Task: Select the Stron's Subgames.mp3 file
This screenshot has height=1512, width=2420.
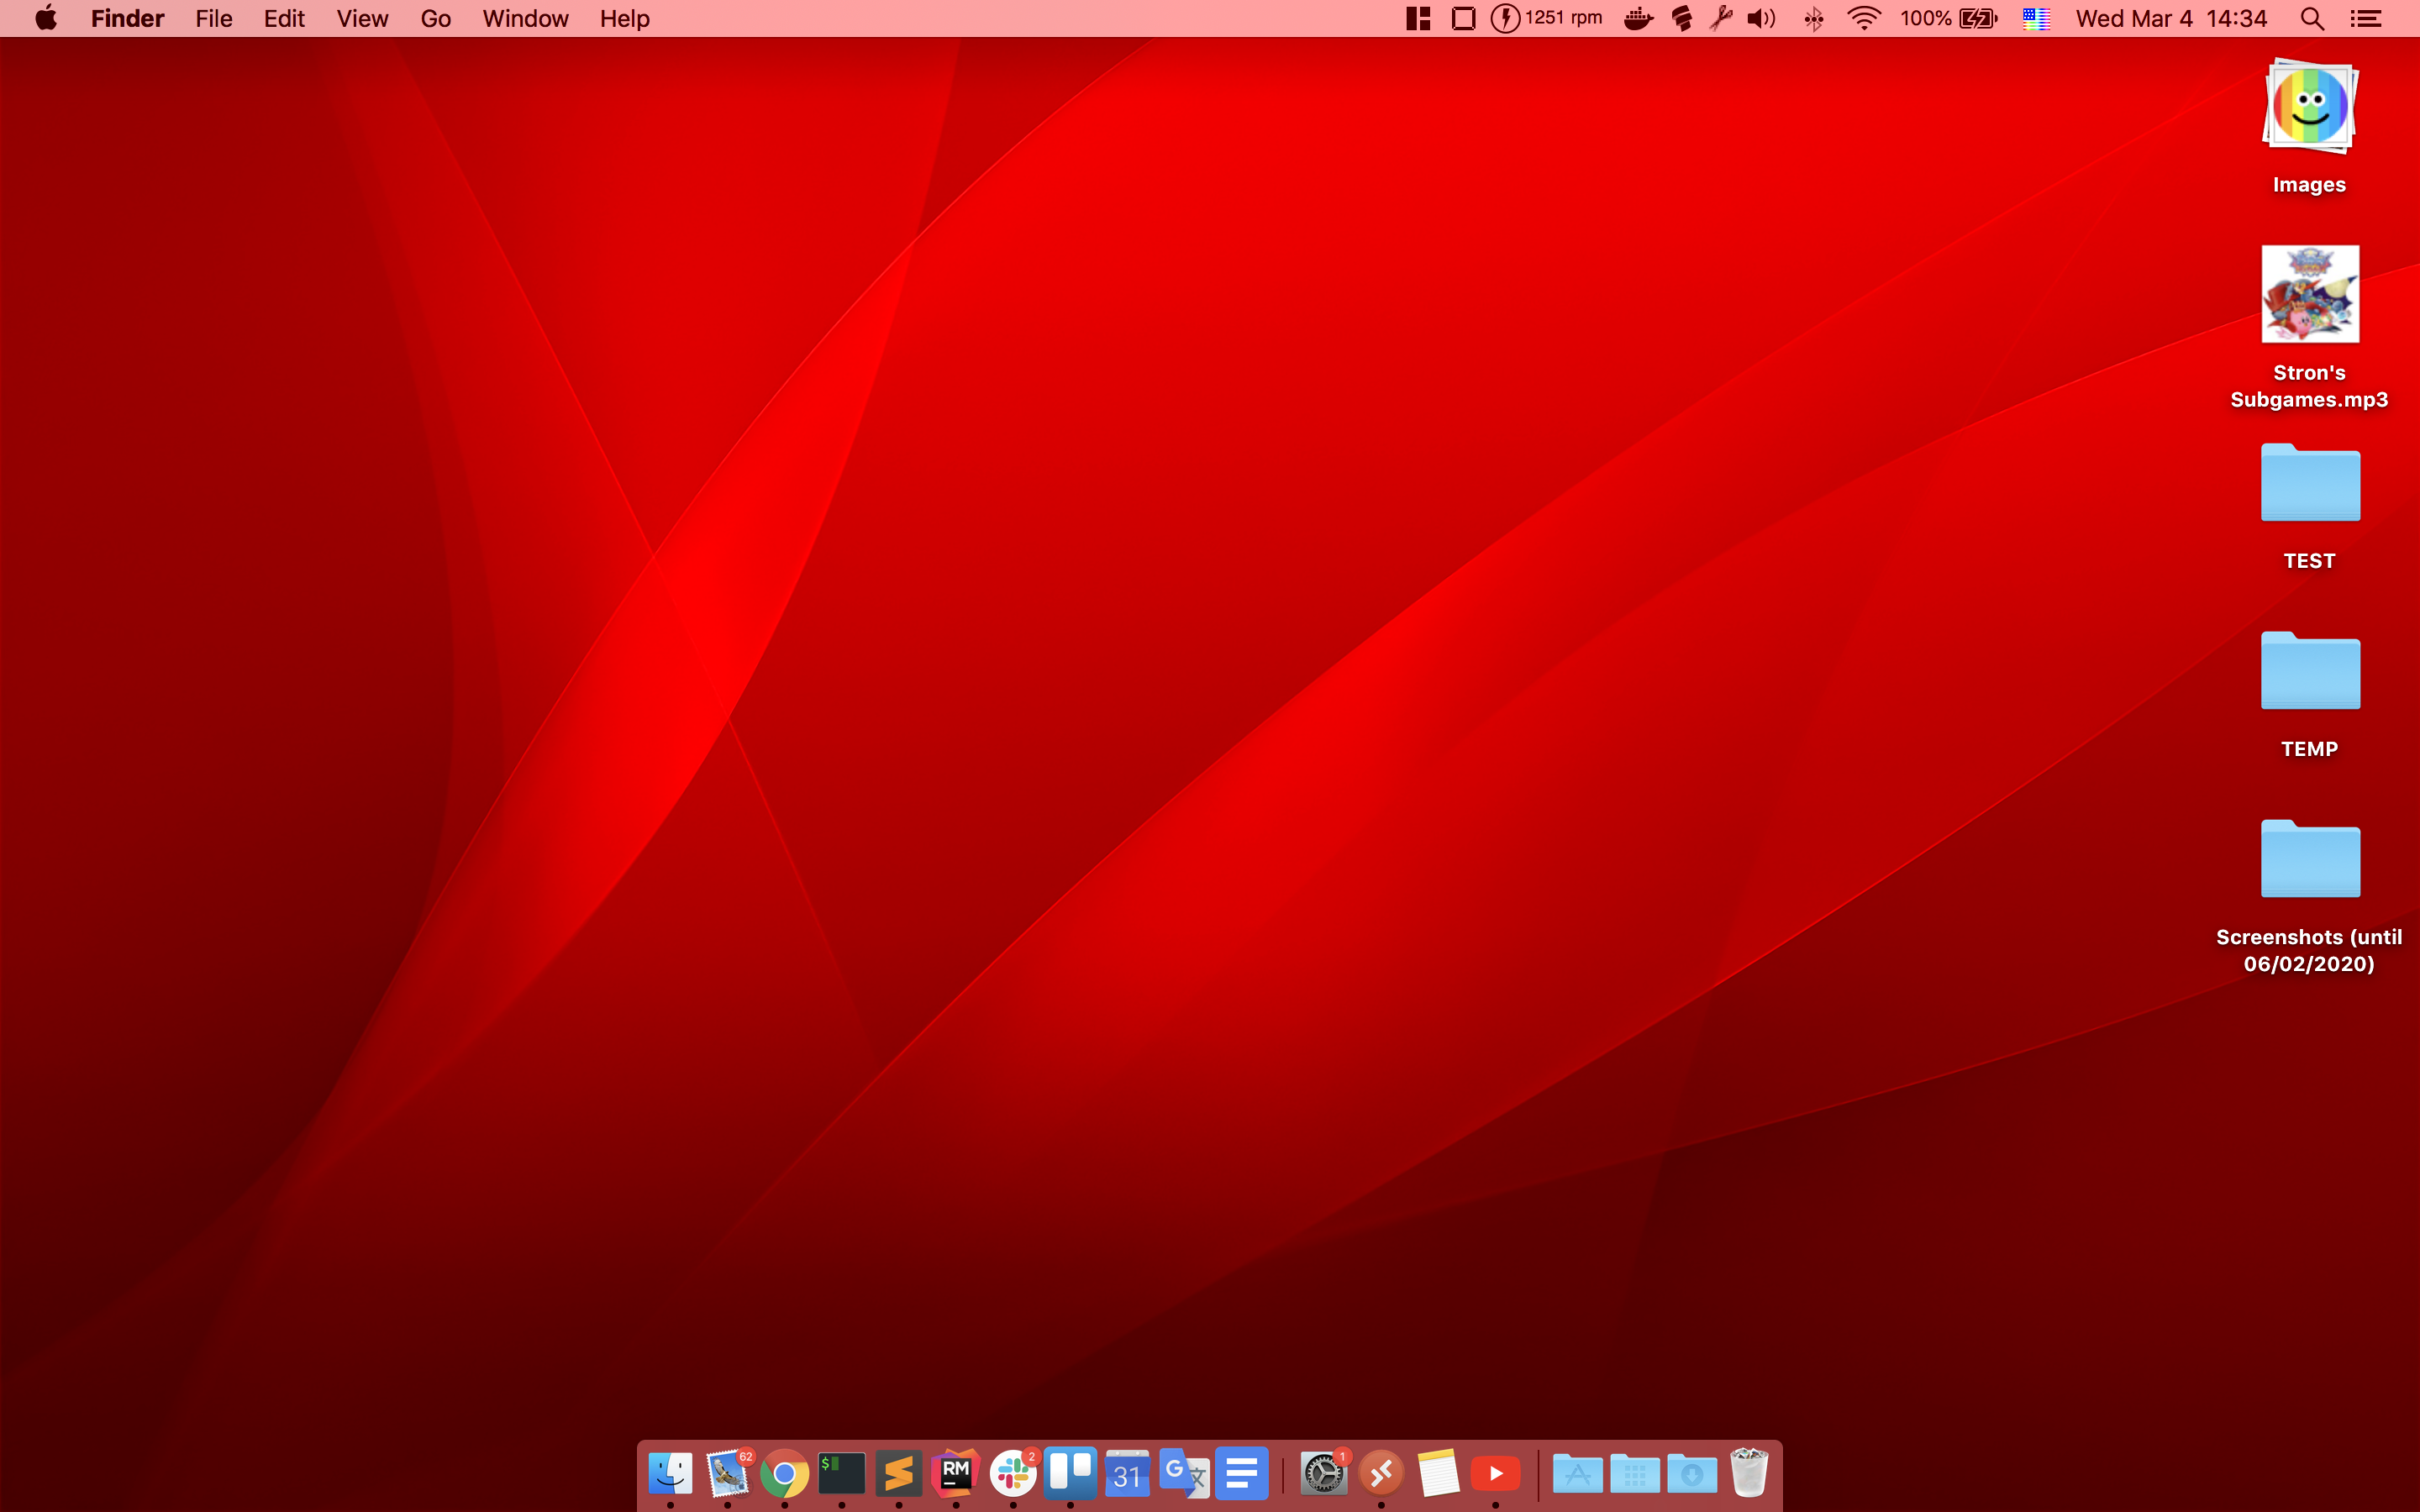Action: (2309, 295)
